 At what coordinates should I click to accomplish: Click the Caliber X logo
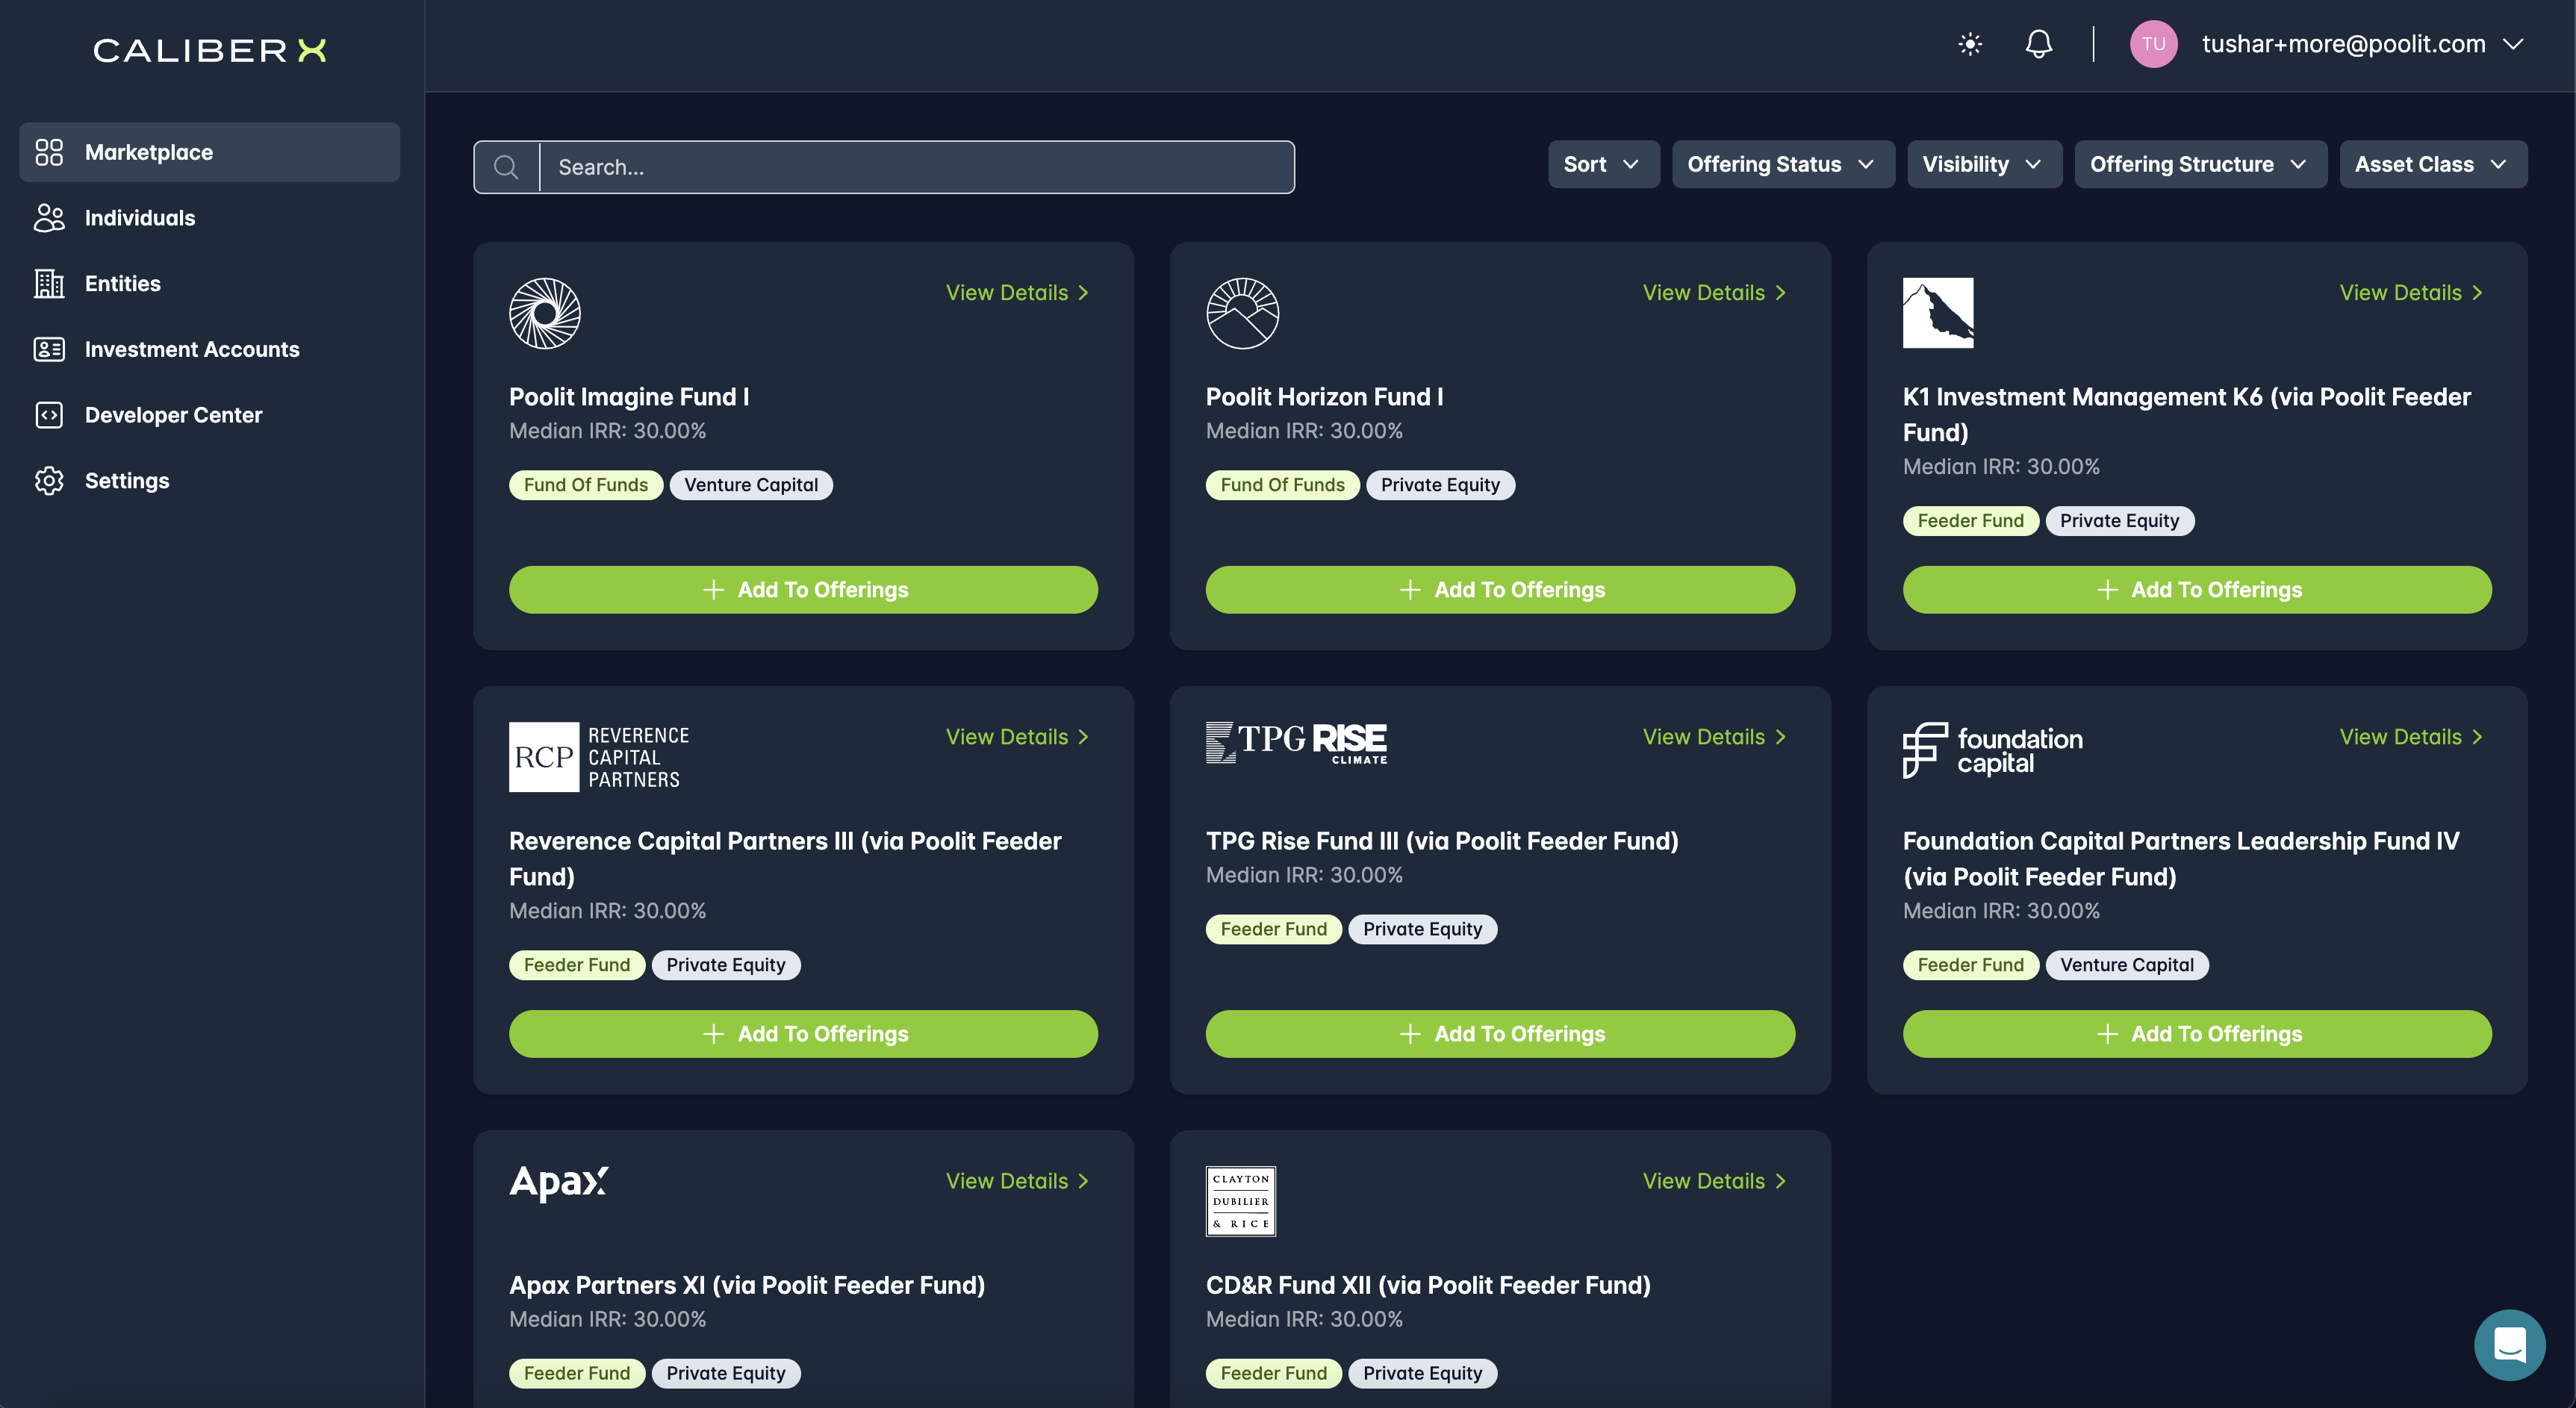click(x=210, y=50)
